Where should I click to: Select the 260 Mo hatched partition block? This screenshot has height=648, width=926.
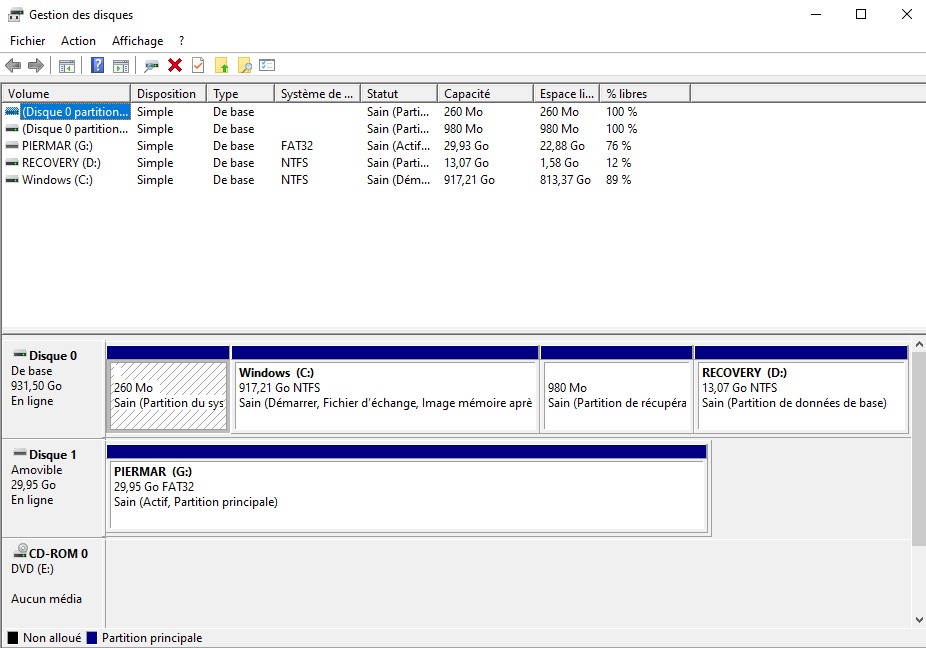[168, 389]
